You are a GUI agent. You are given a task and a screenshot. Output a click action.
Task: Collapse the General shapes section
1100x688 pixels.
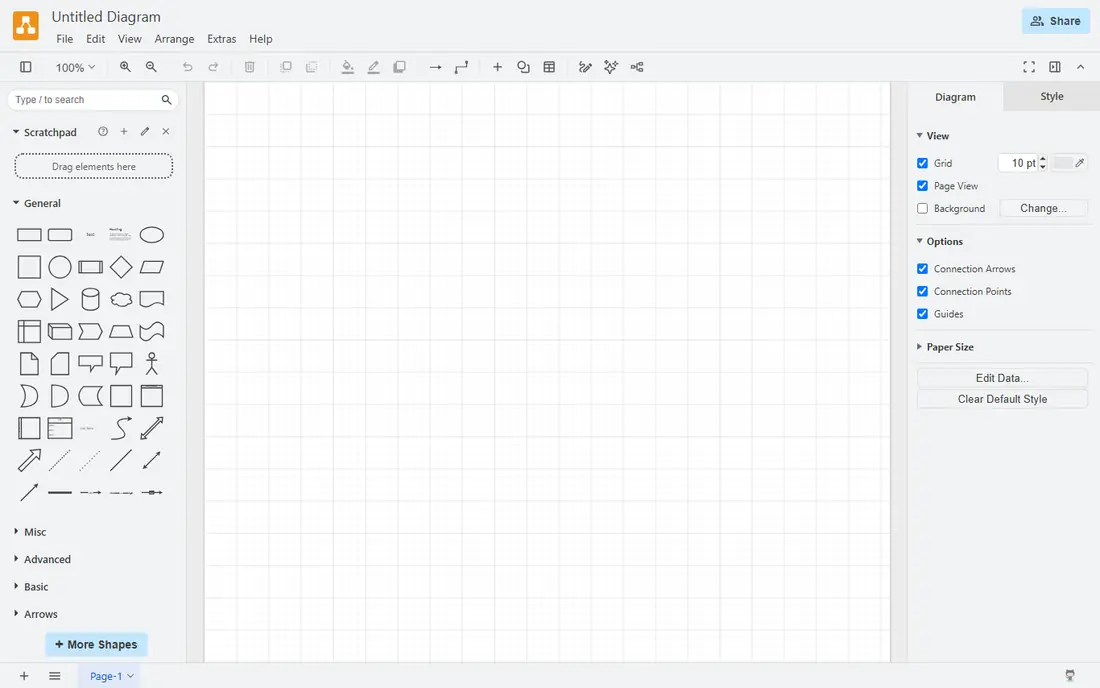coord(37,203)
